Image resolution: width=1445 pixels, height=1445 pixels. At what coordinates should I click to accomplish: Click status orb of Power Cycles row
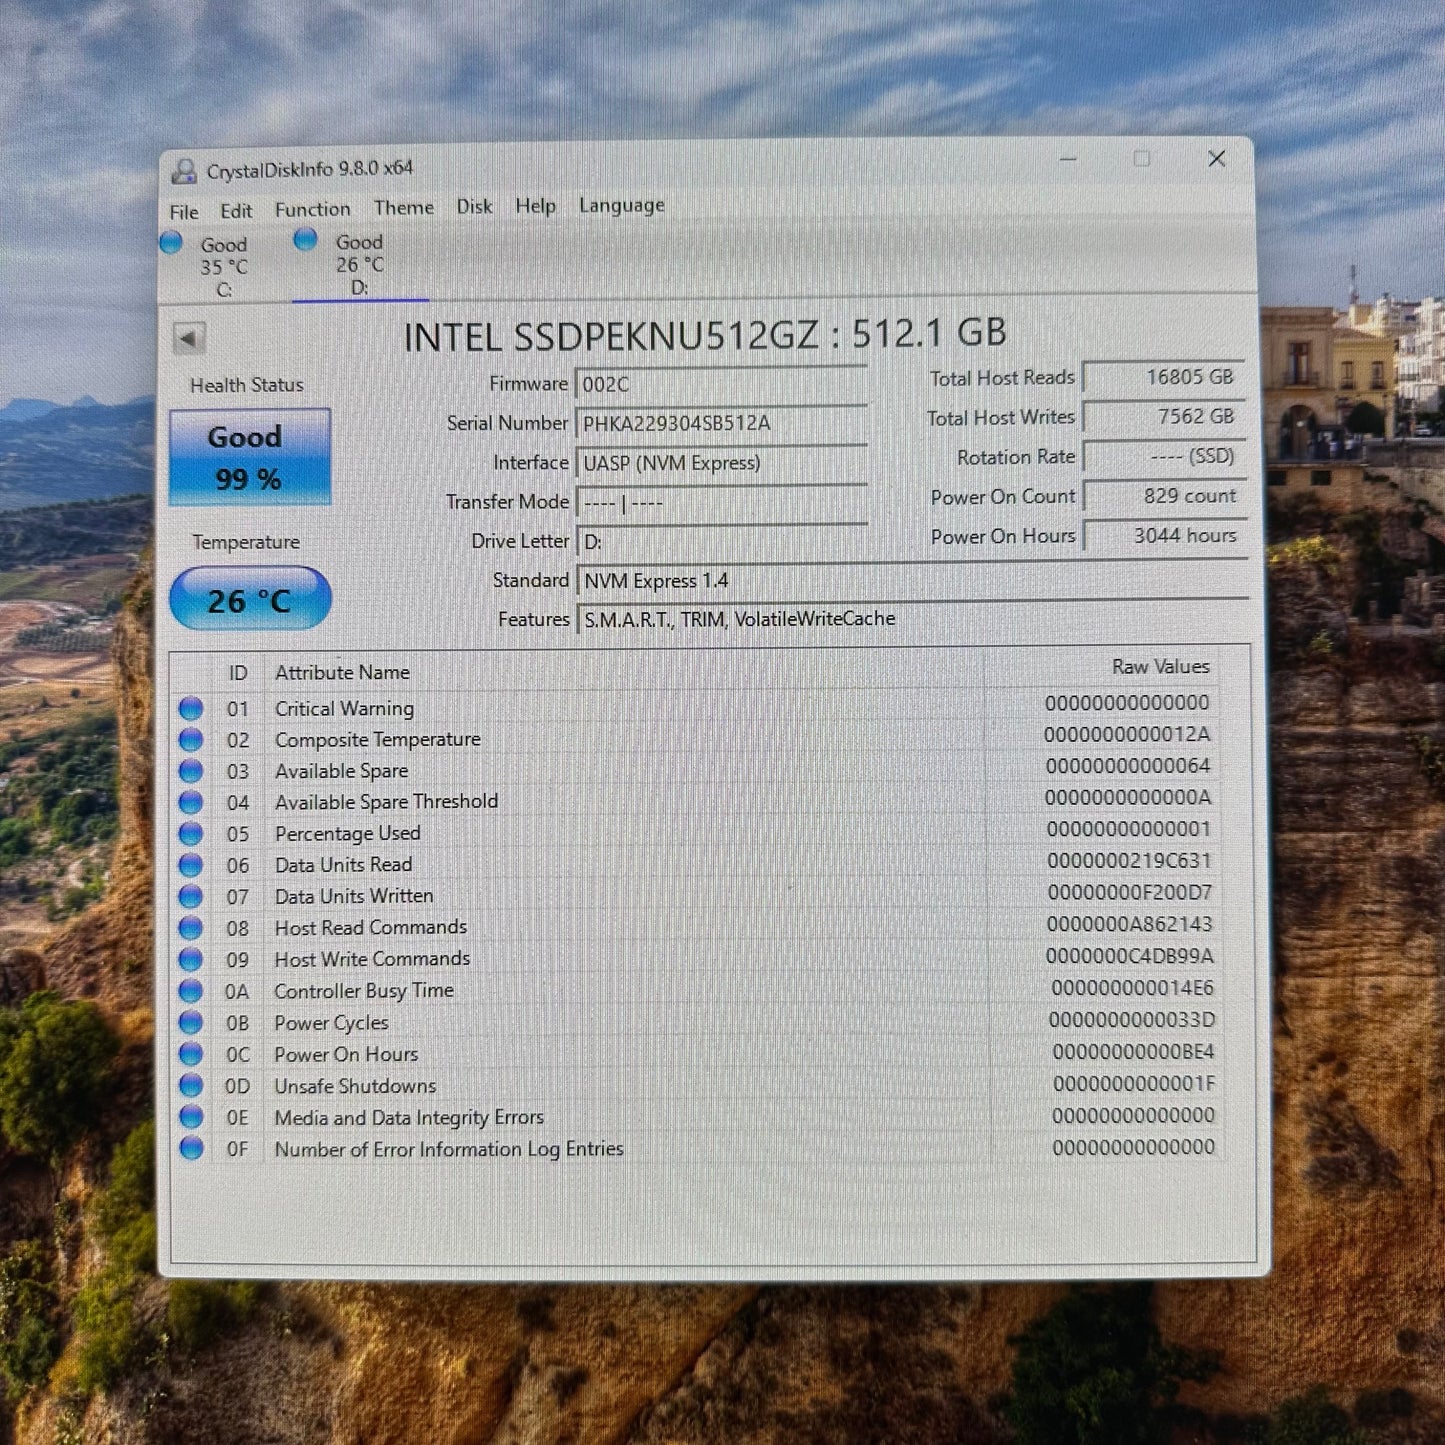coord(190,1023)
